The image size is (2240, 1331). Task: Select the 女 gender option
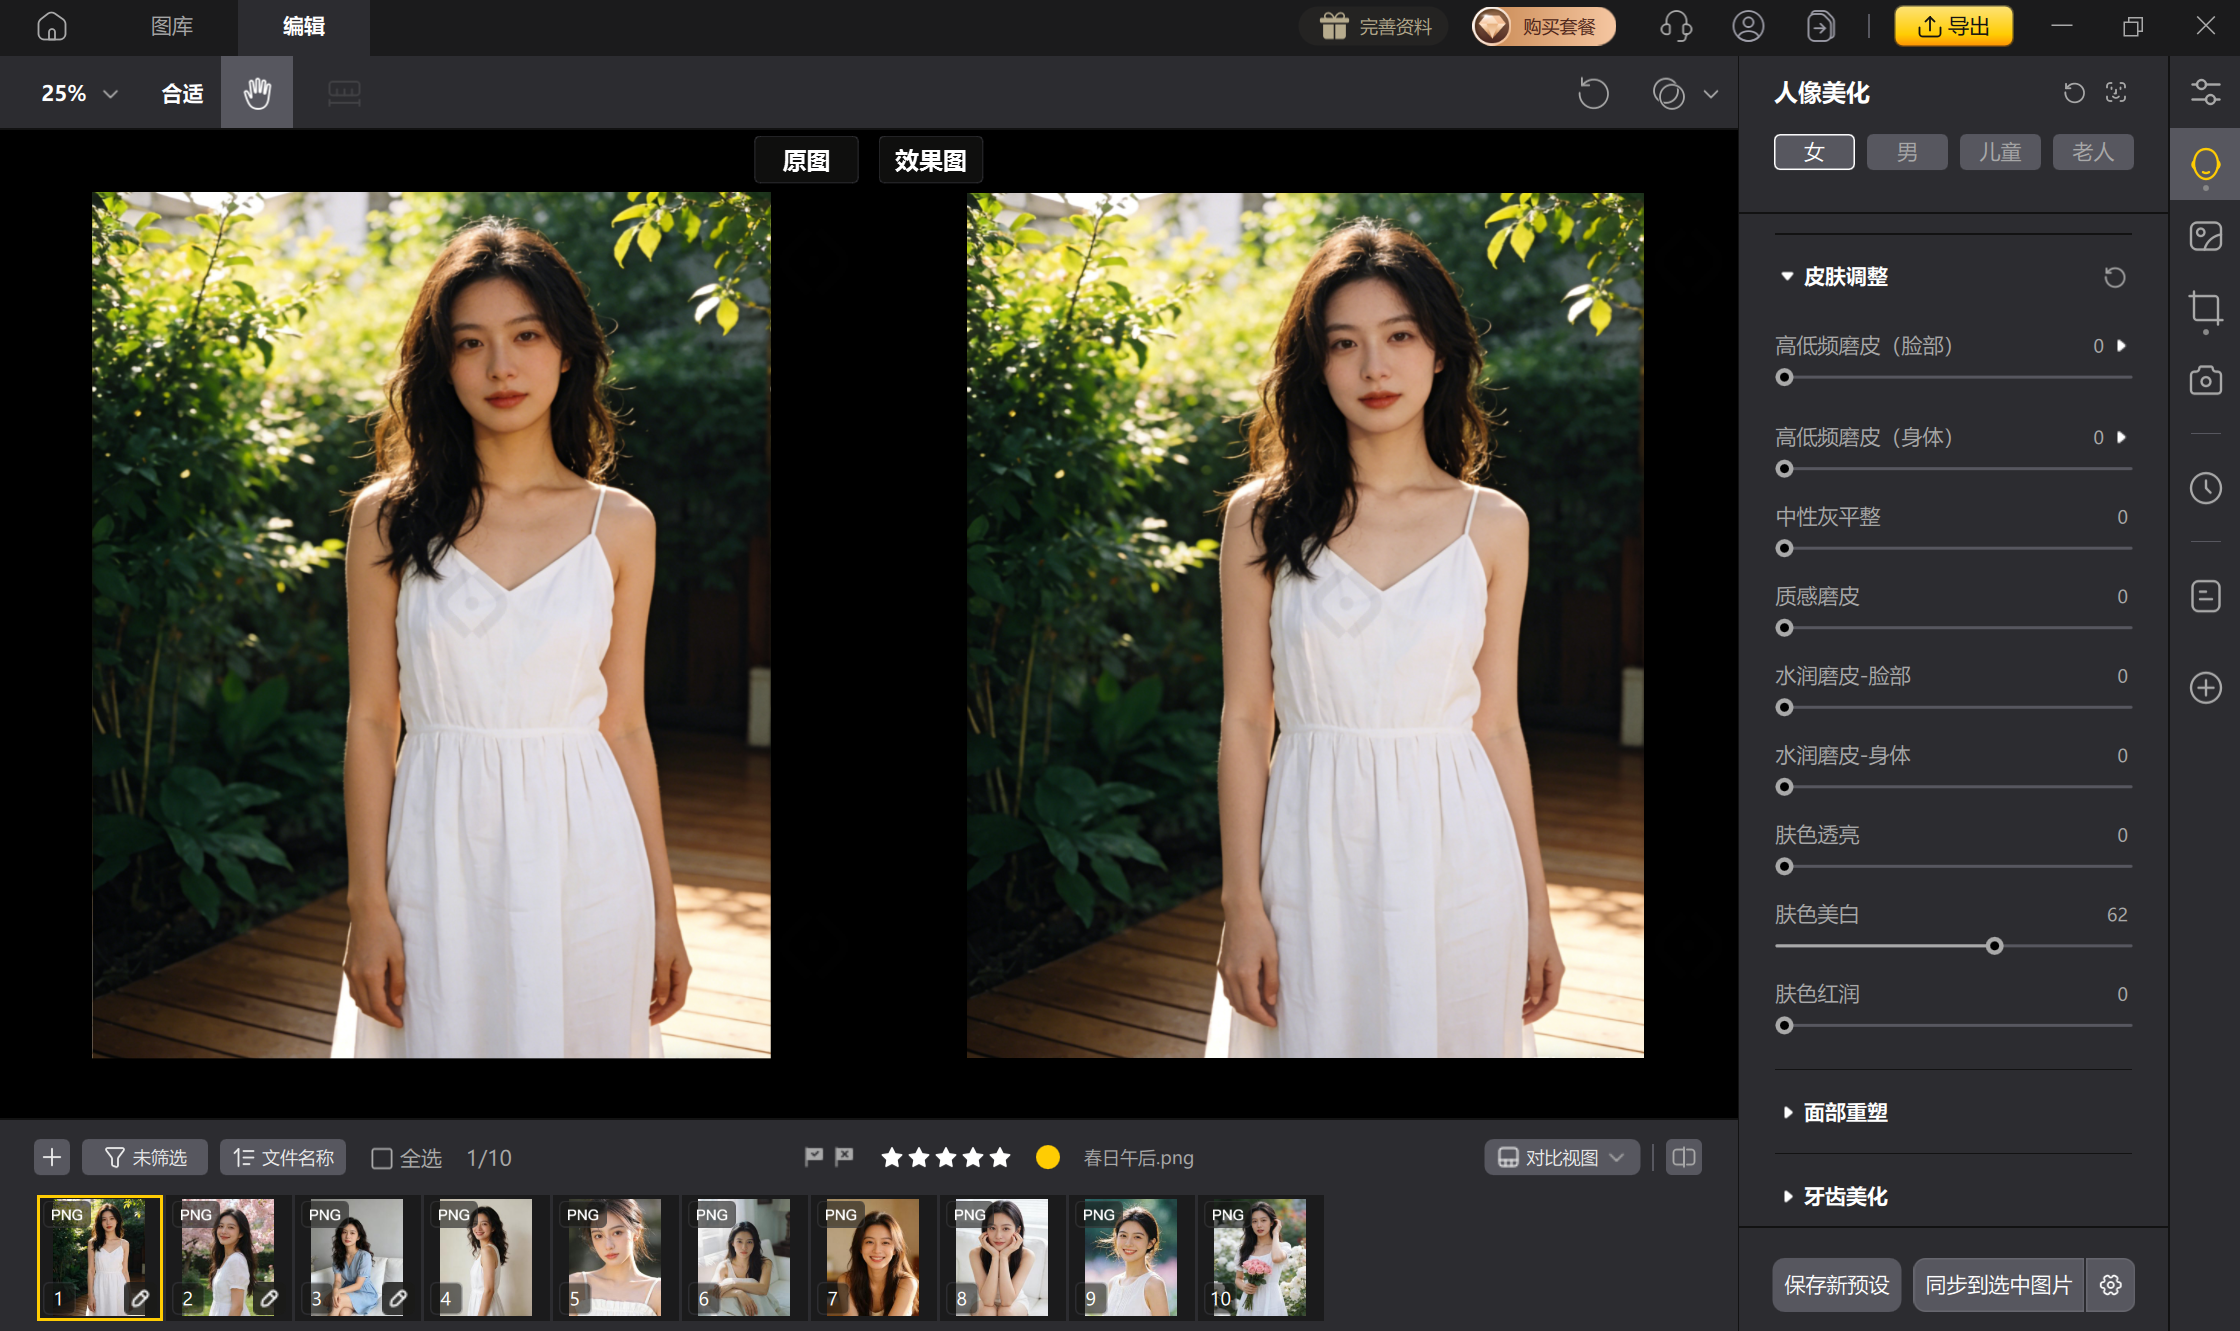tap(1814, 152)
